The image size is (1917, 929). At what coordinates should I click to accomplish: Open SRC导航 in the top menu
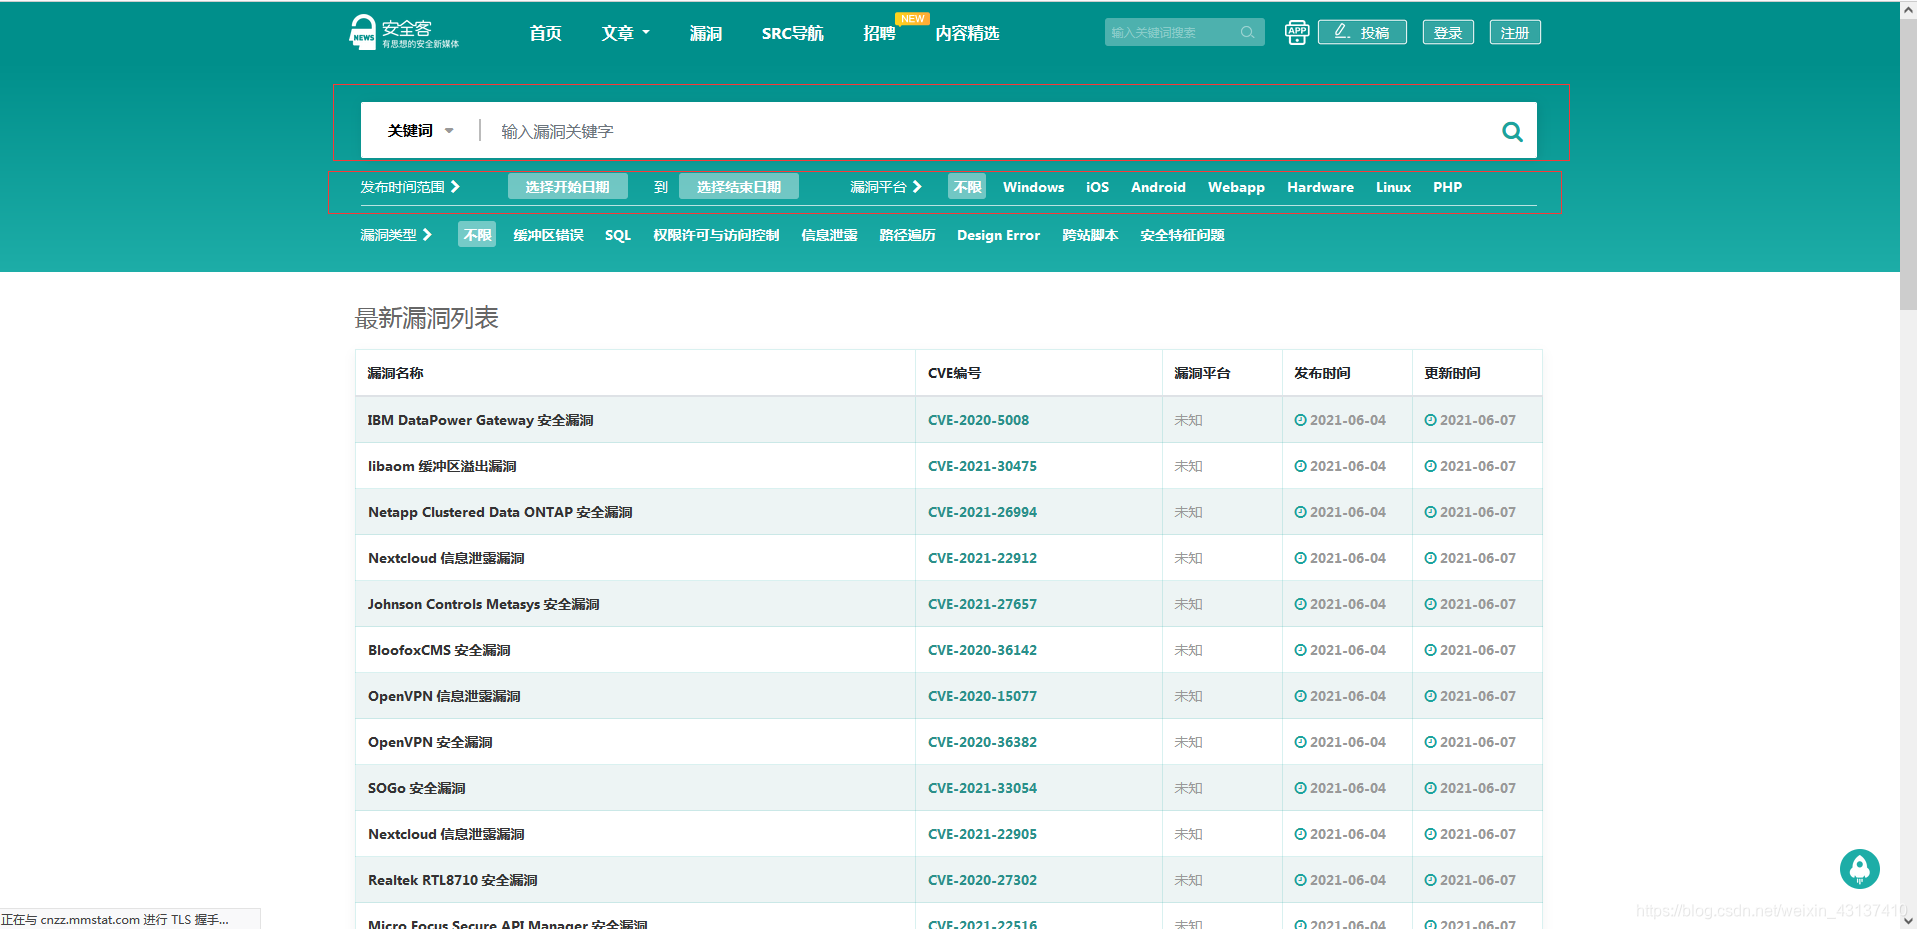click(792, 33)
